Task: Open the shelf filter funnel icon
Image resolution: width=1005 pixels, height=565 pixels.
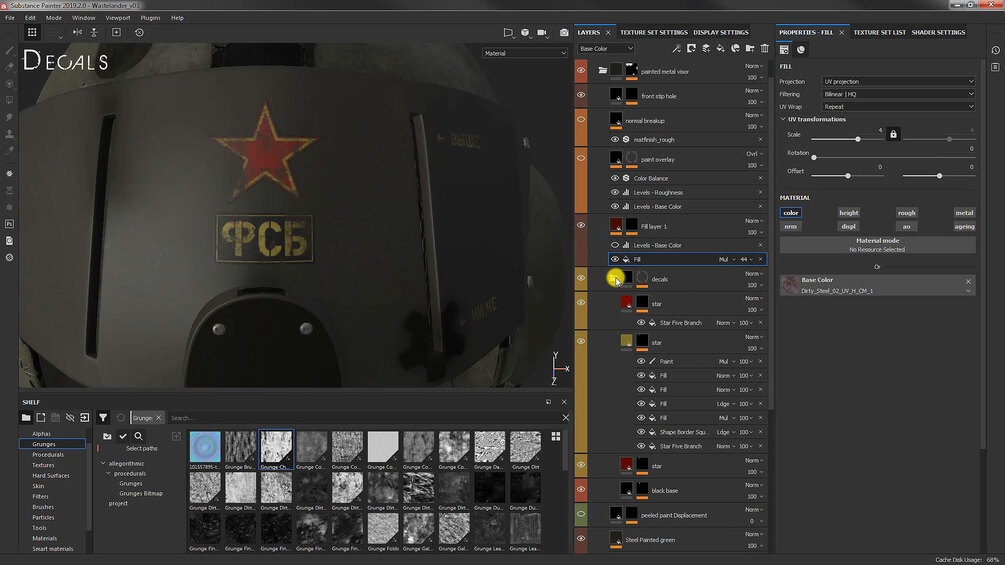Action: click(x=103, y=418)
